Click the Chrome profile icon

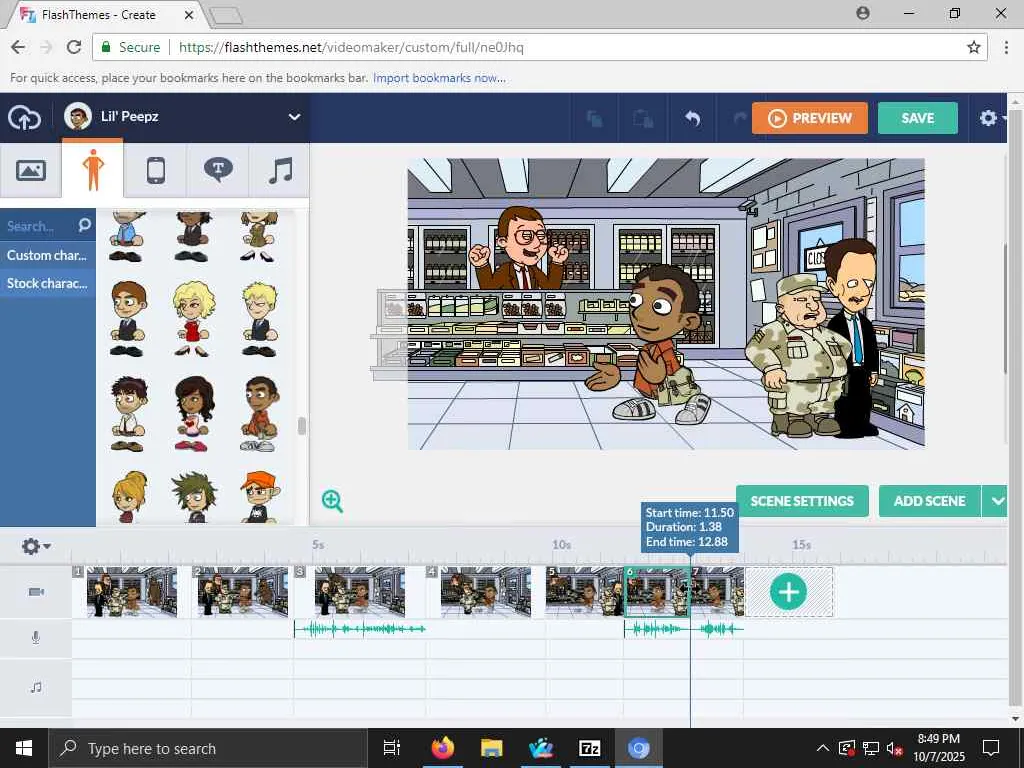(863, 13)
